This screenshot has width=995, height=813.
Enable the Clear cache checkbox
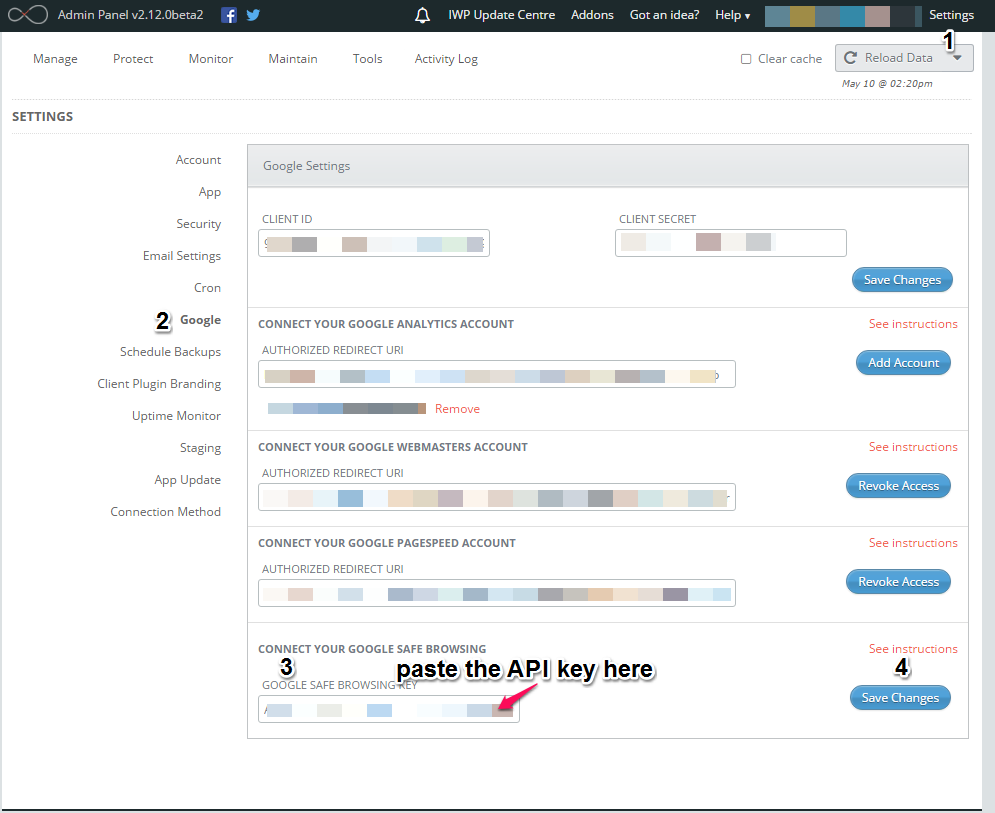(746, 59)
